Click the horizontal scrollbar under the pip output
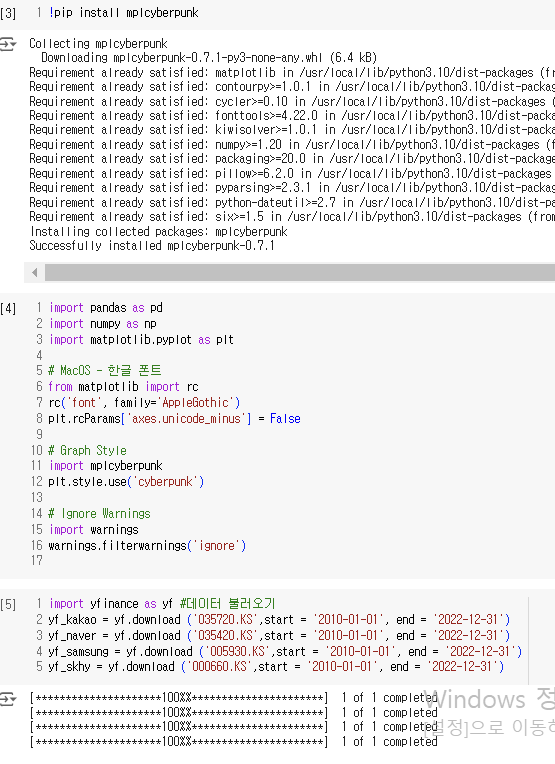 pos(300,272)
